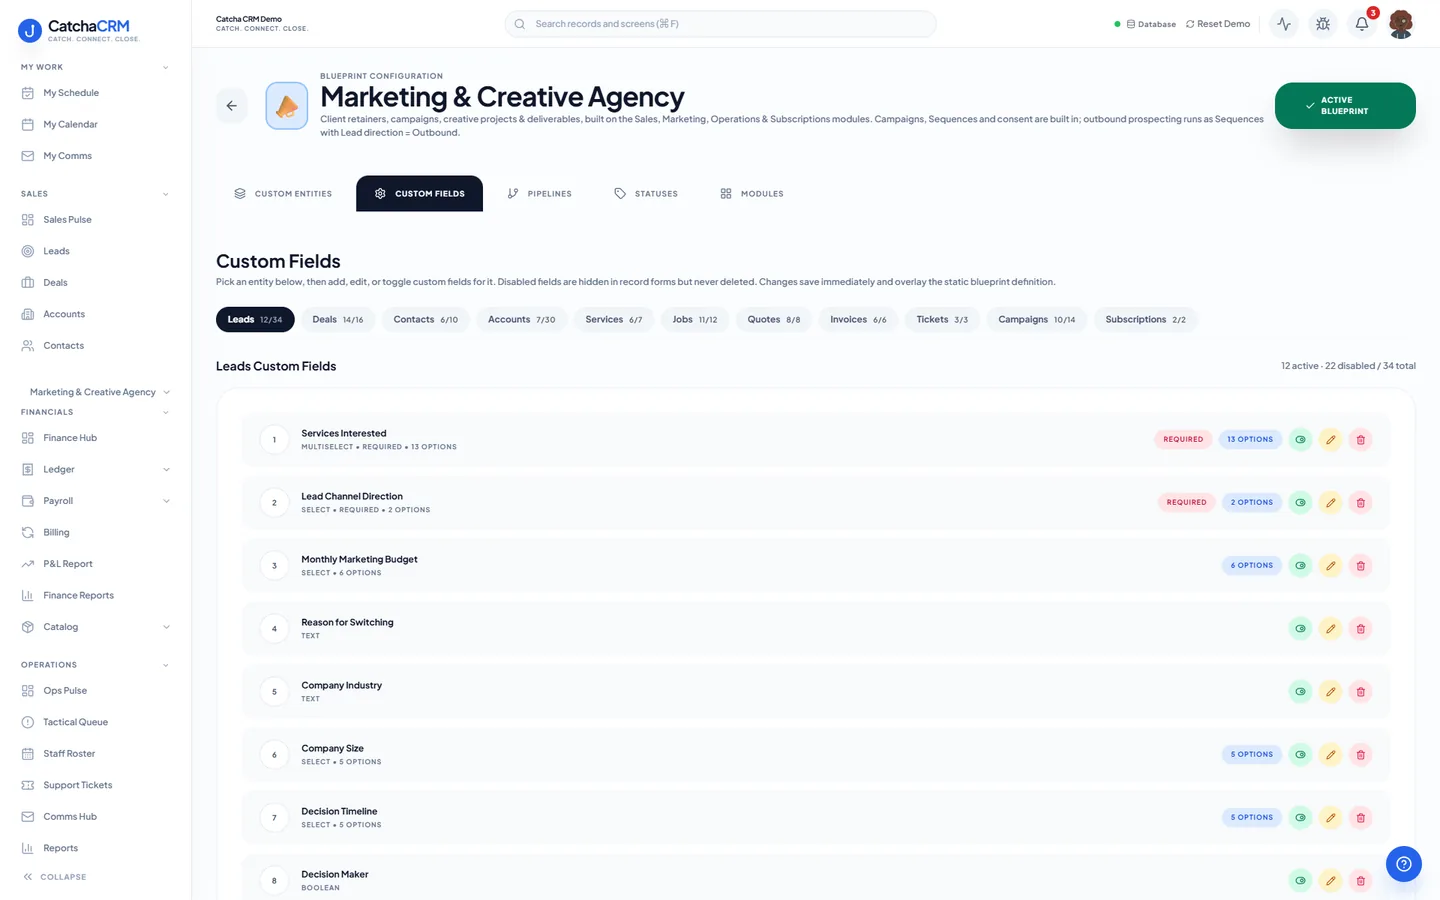Open notifications bell with 3 badge
The width and height of the screenshot is (1440, 900).
pyautogui.click(x=1362, y=24)
